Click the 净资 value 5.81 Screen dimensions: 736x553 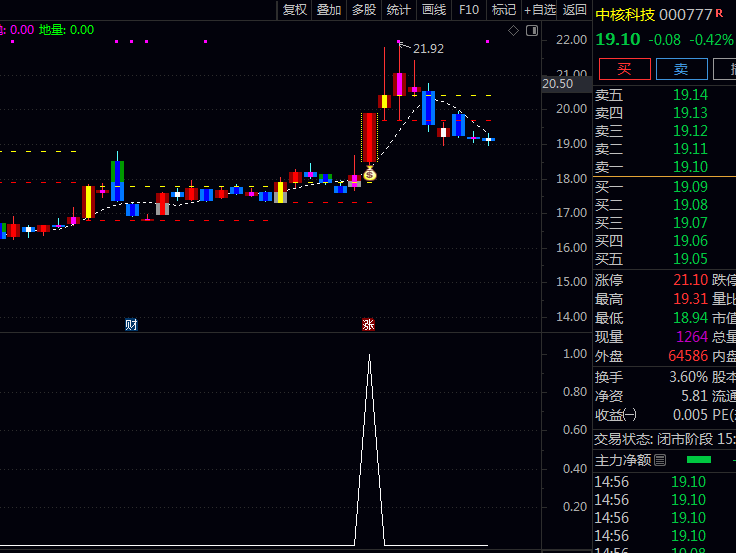coord(694,396)
